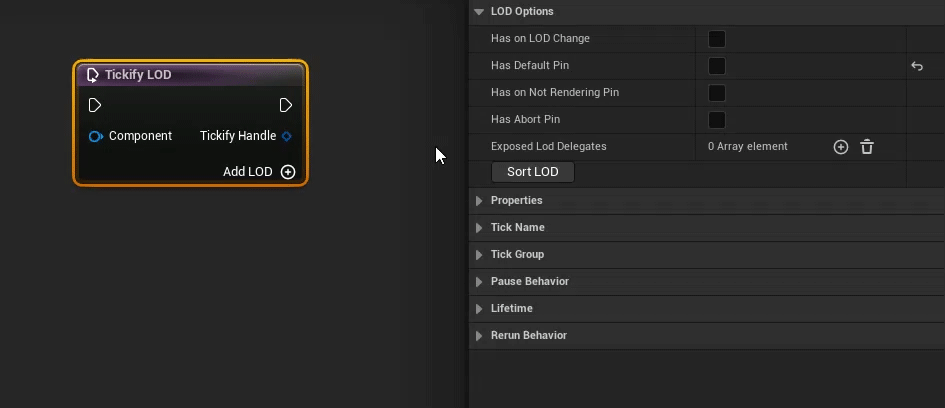Toggle the Has Default Pin checkbox

tap(716, 66)
